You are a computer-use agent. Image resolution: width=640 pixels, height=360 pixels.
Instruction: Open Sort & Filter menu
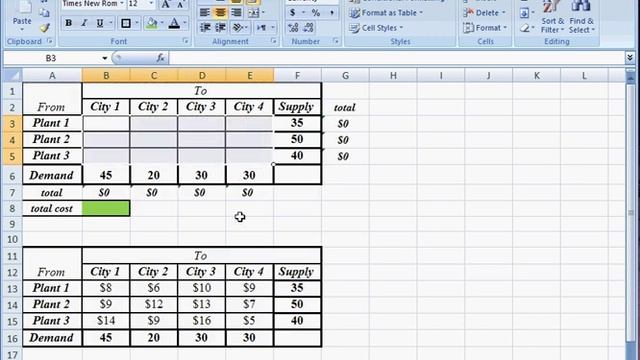coord(552,18)
